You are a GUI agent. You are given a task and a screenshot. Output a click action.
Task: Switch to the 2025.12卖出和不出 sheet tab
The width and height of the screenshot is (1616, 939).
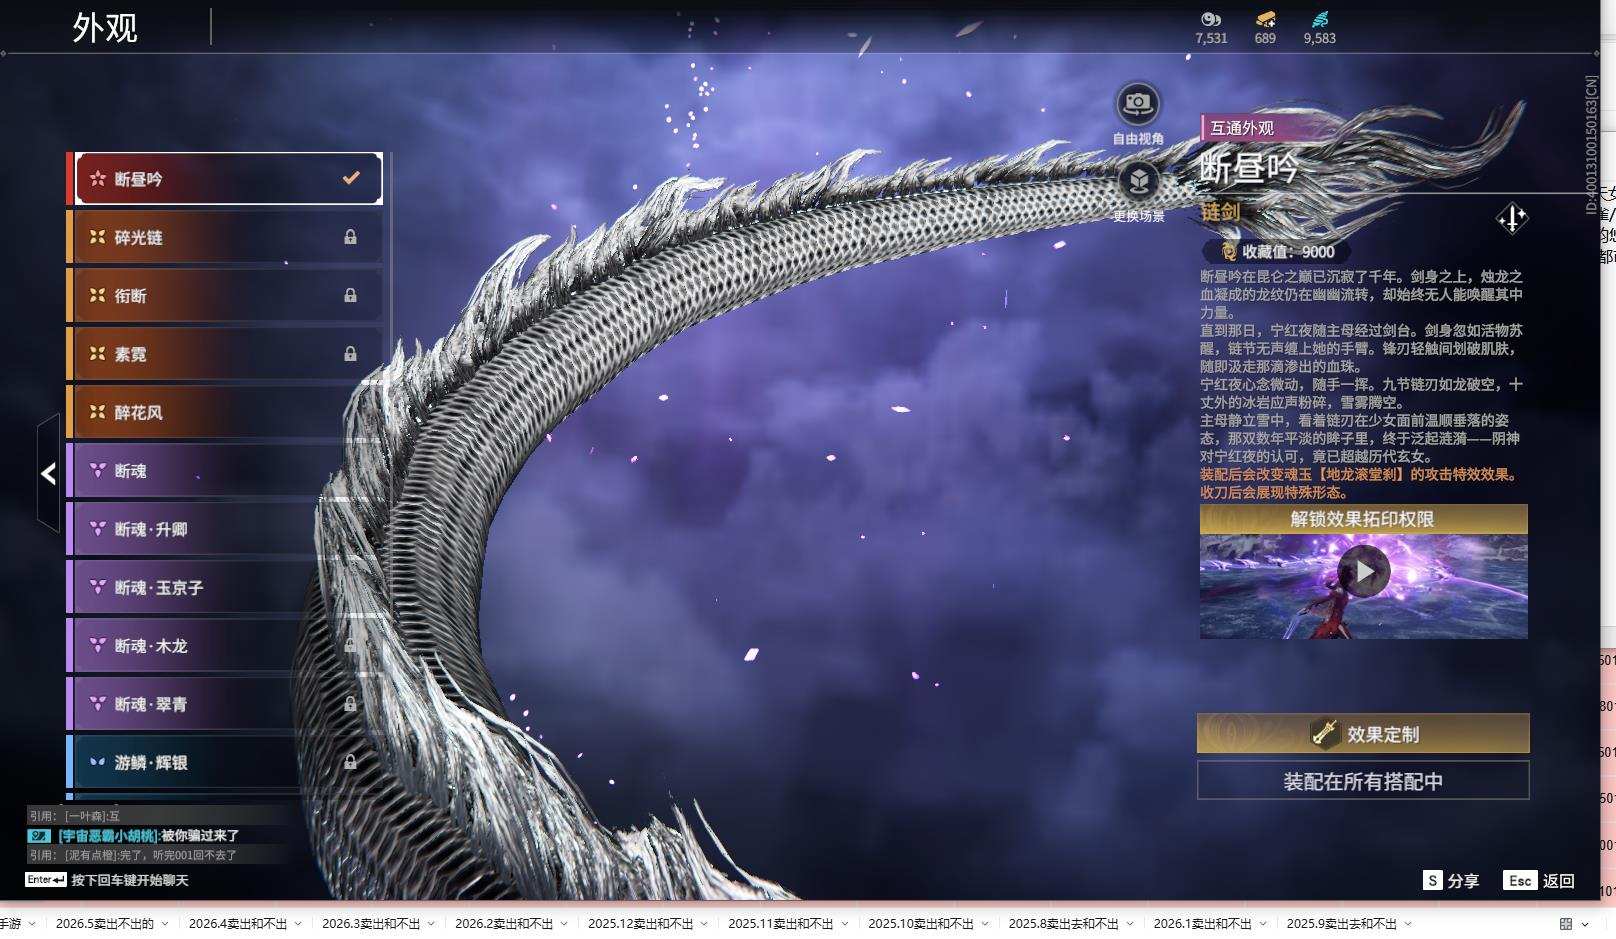click(641, 924)
